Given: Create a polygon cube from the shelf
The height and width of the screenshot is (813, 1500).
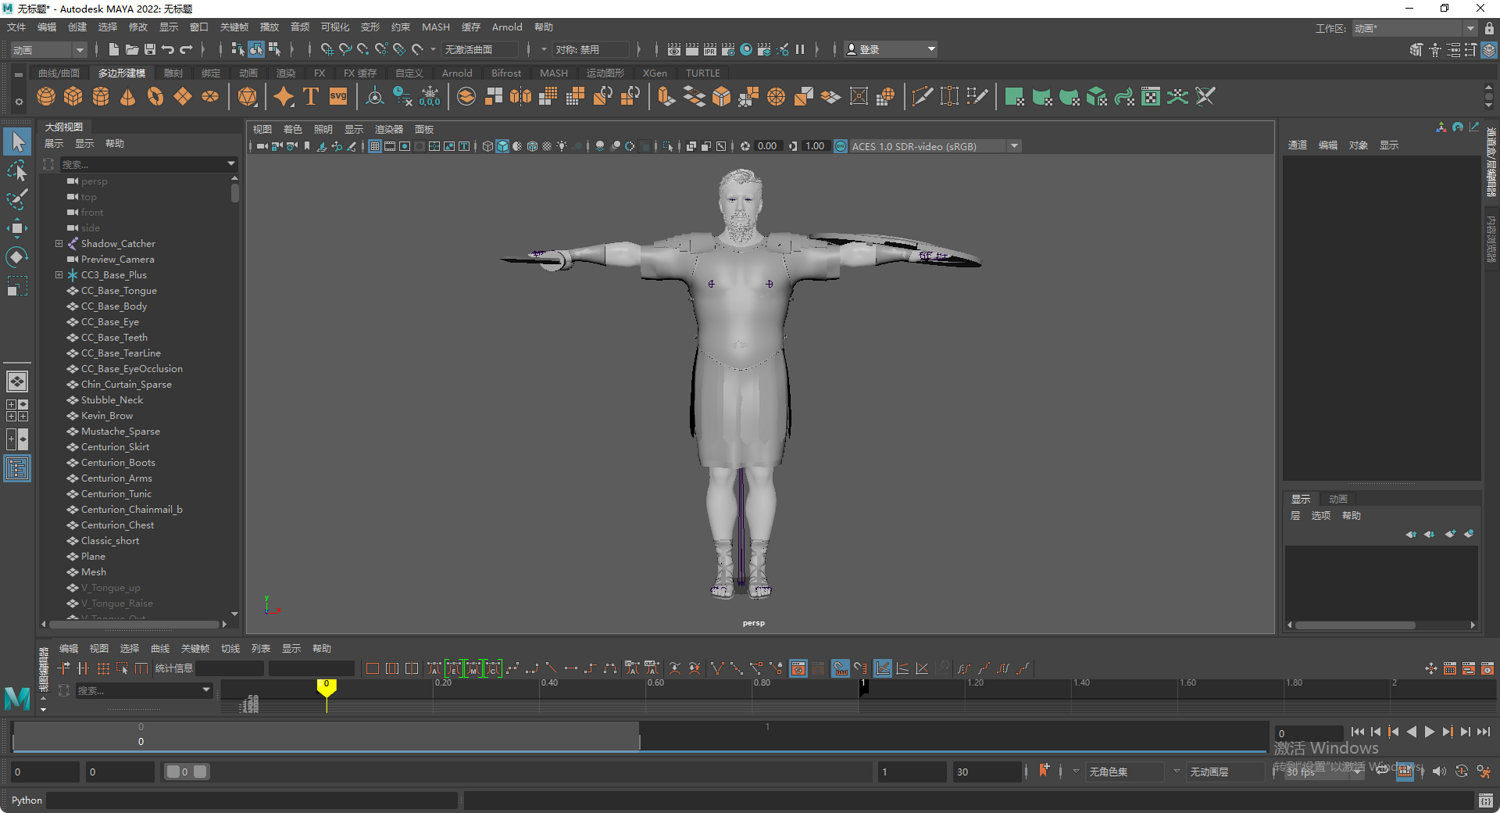Looking at the screenshot, I should tap(73, 97).
